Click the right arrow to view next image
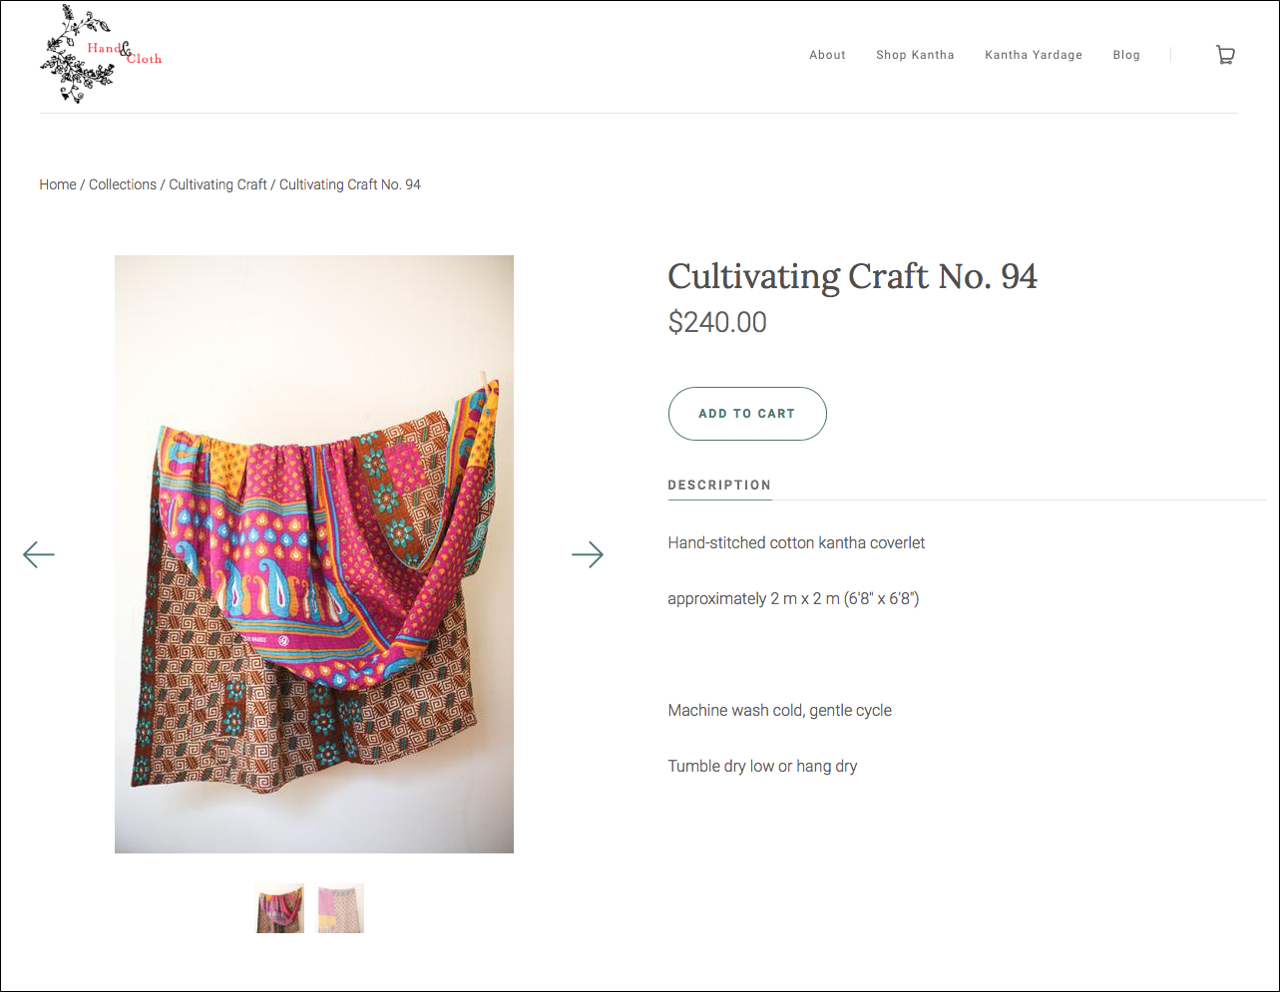Screen dimensions: 1280x992 [x=588, y=554]
